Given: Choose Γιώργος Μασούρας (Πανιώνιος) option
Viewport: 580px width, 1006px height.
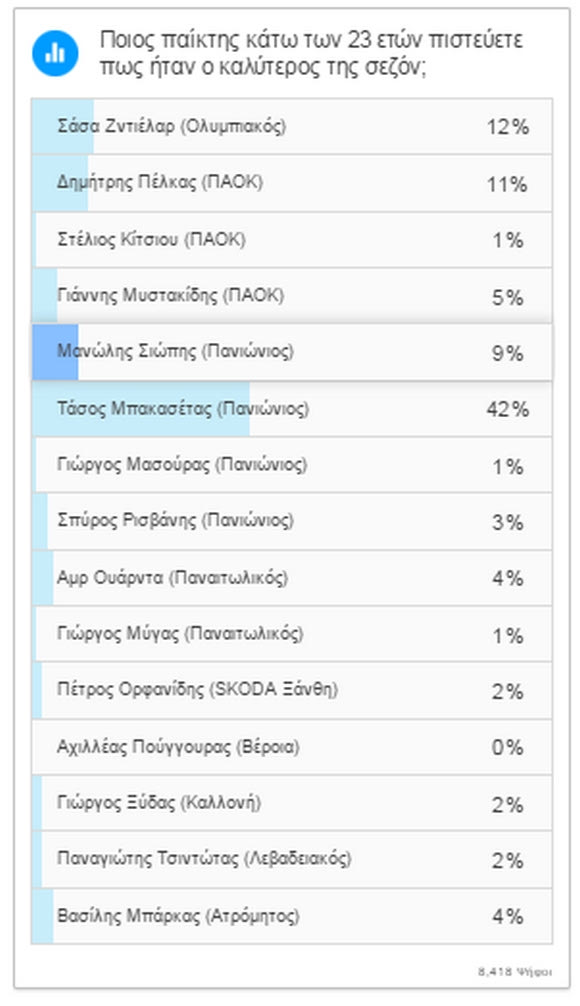Looking at the screenshot, I should point(292,465).
